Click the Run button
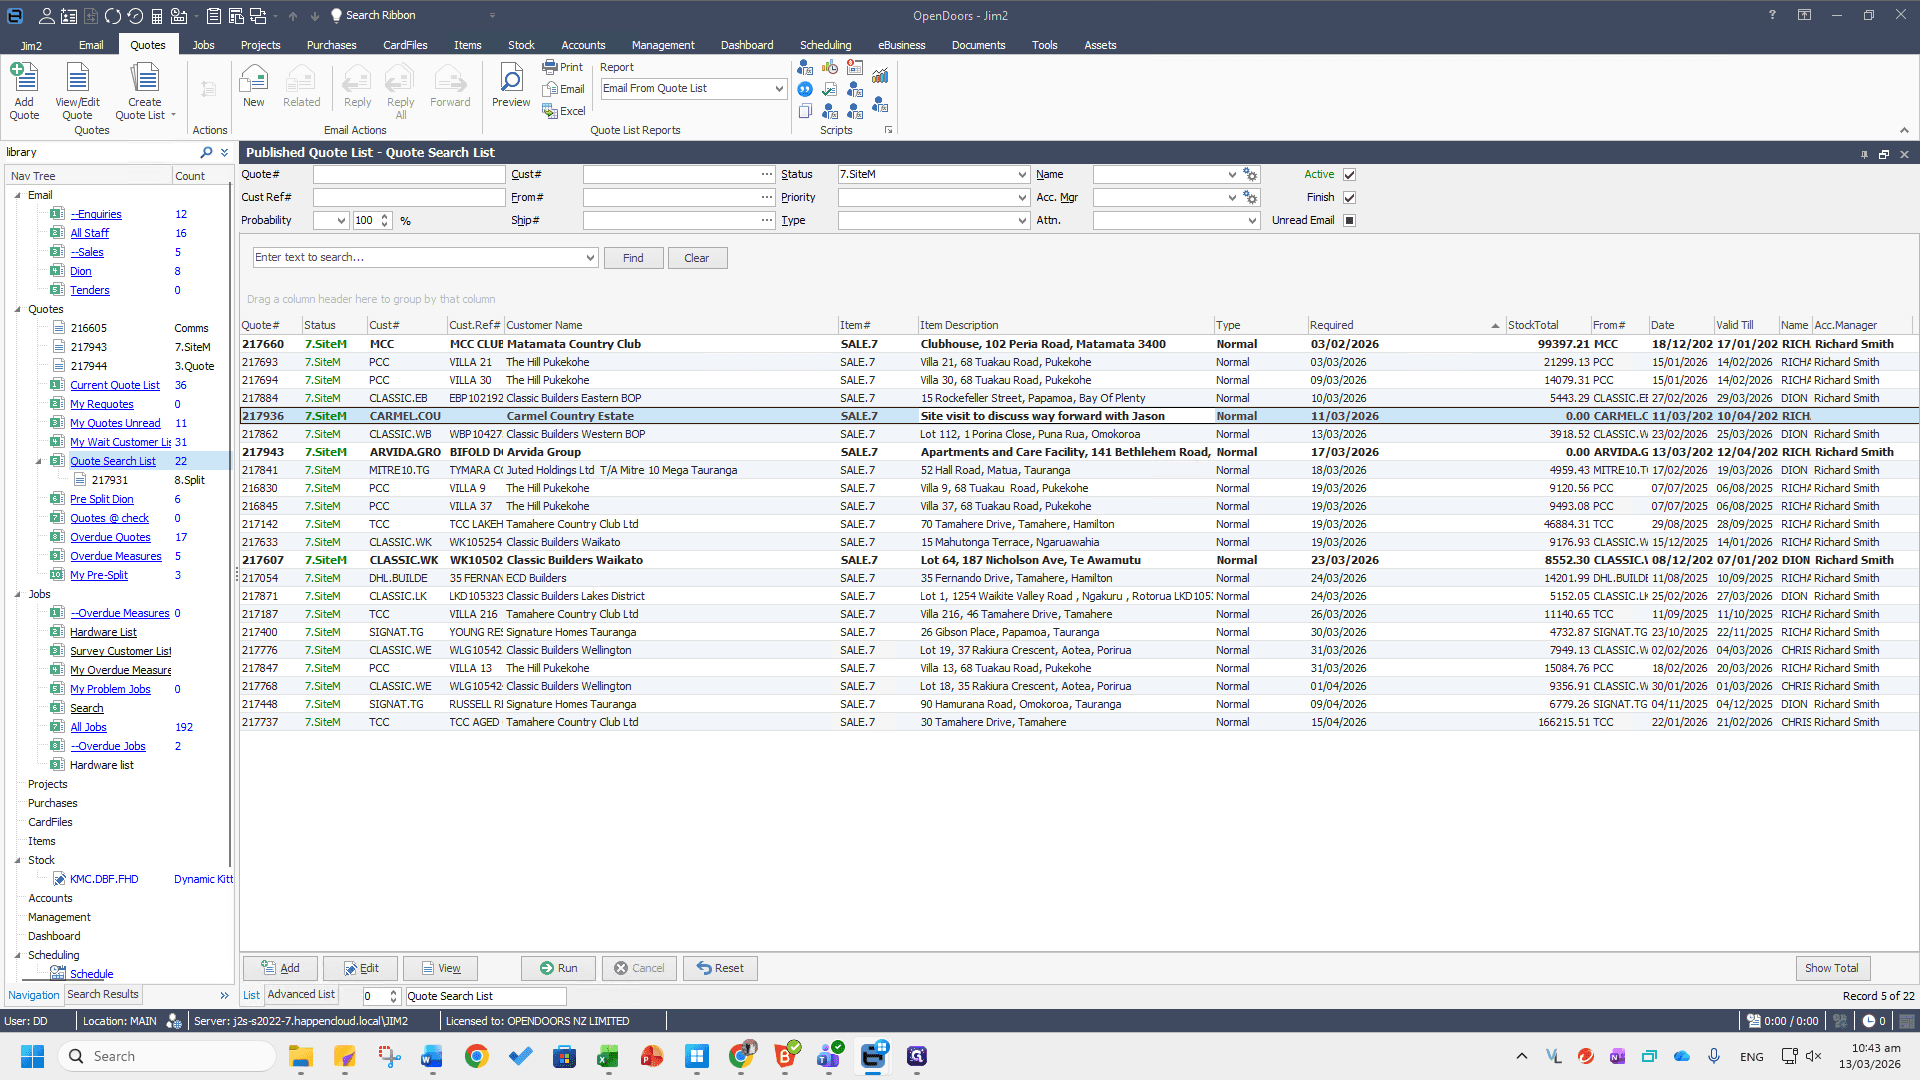This screenshot has width=1920, height=1080. pyautogui.click(x=558, y=968)
